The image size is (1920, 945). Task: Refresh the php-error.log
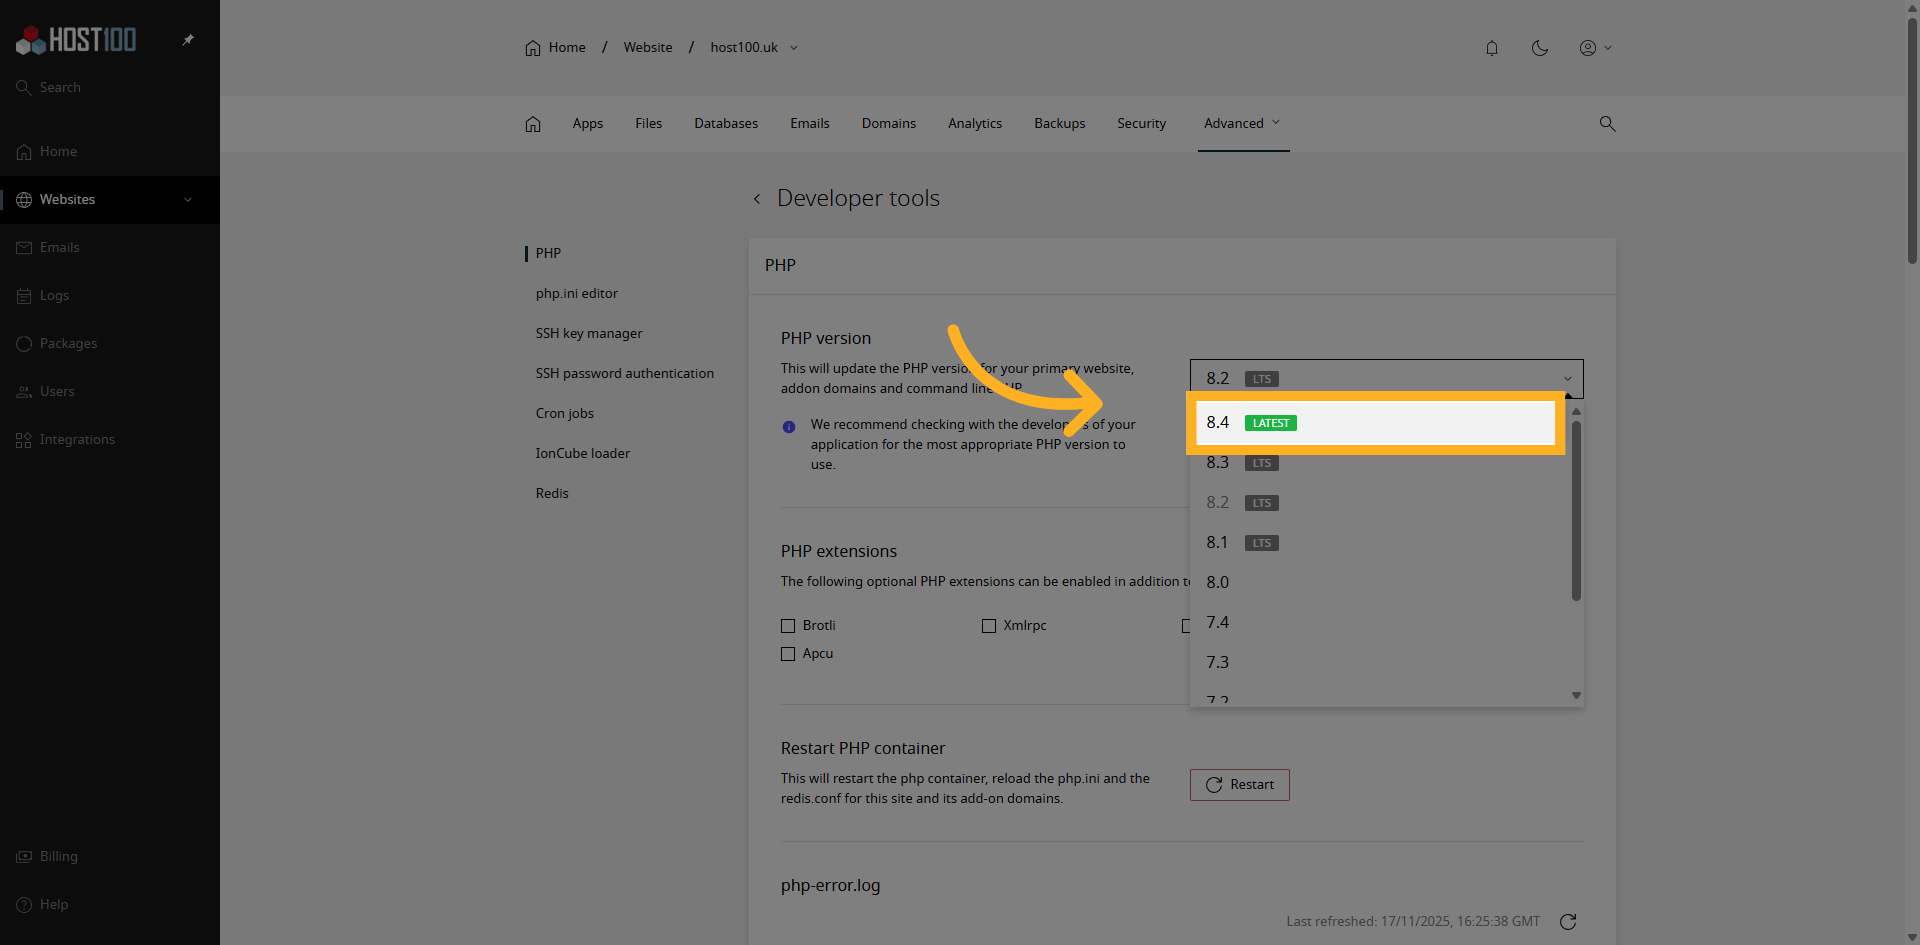pyautogui.click(x=1568, y=922)
